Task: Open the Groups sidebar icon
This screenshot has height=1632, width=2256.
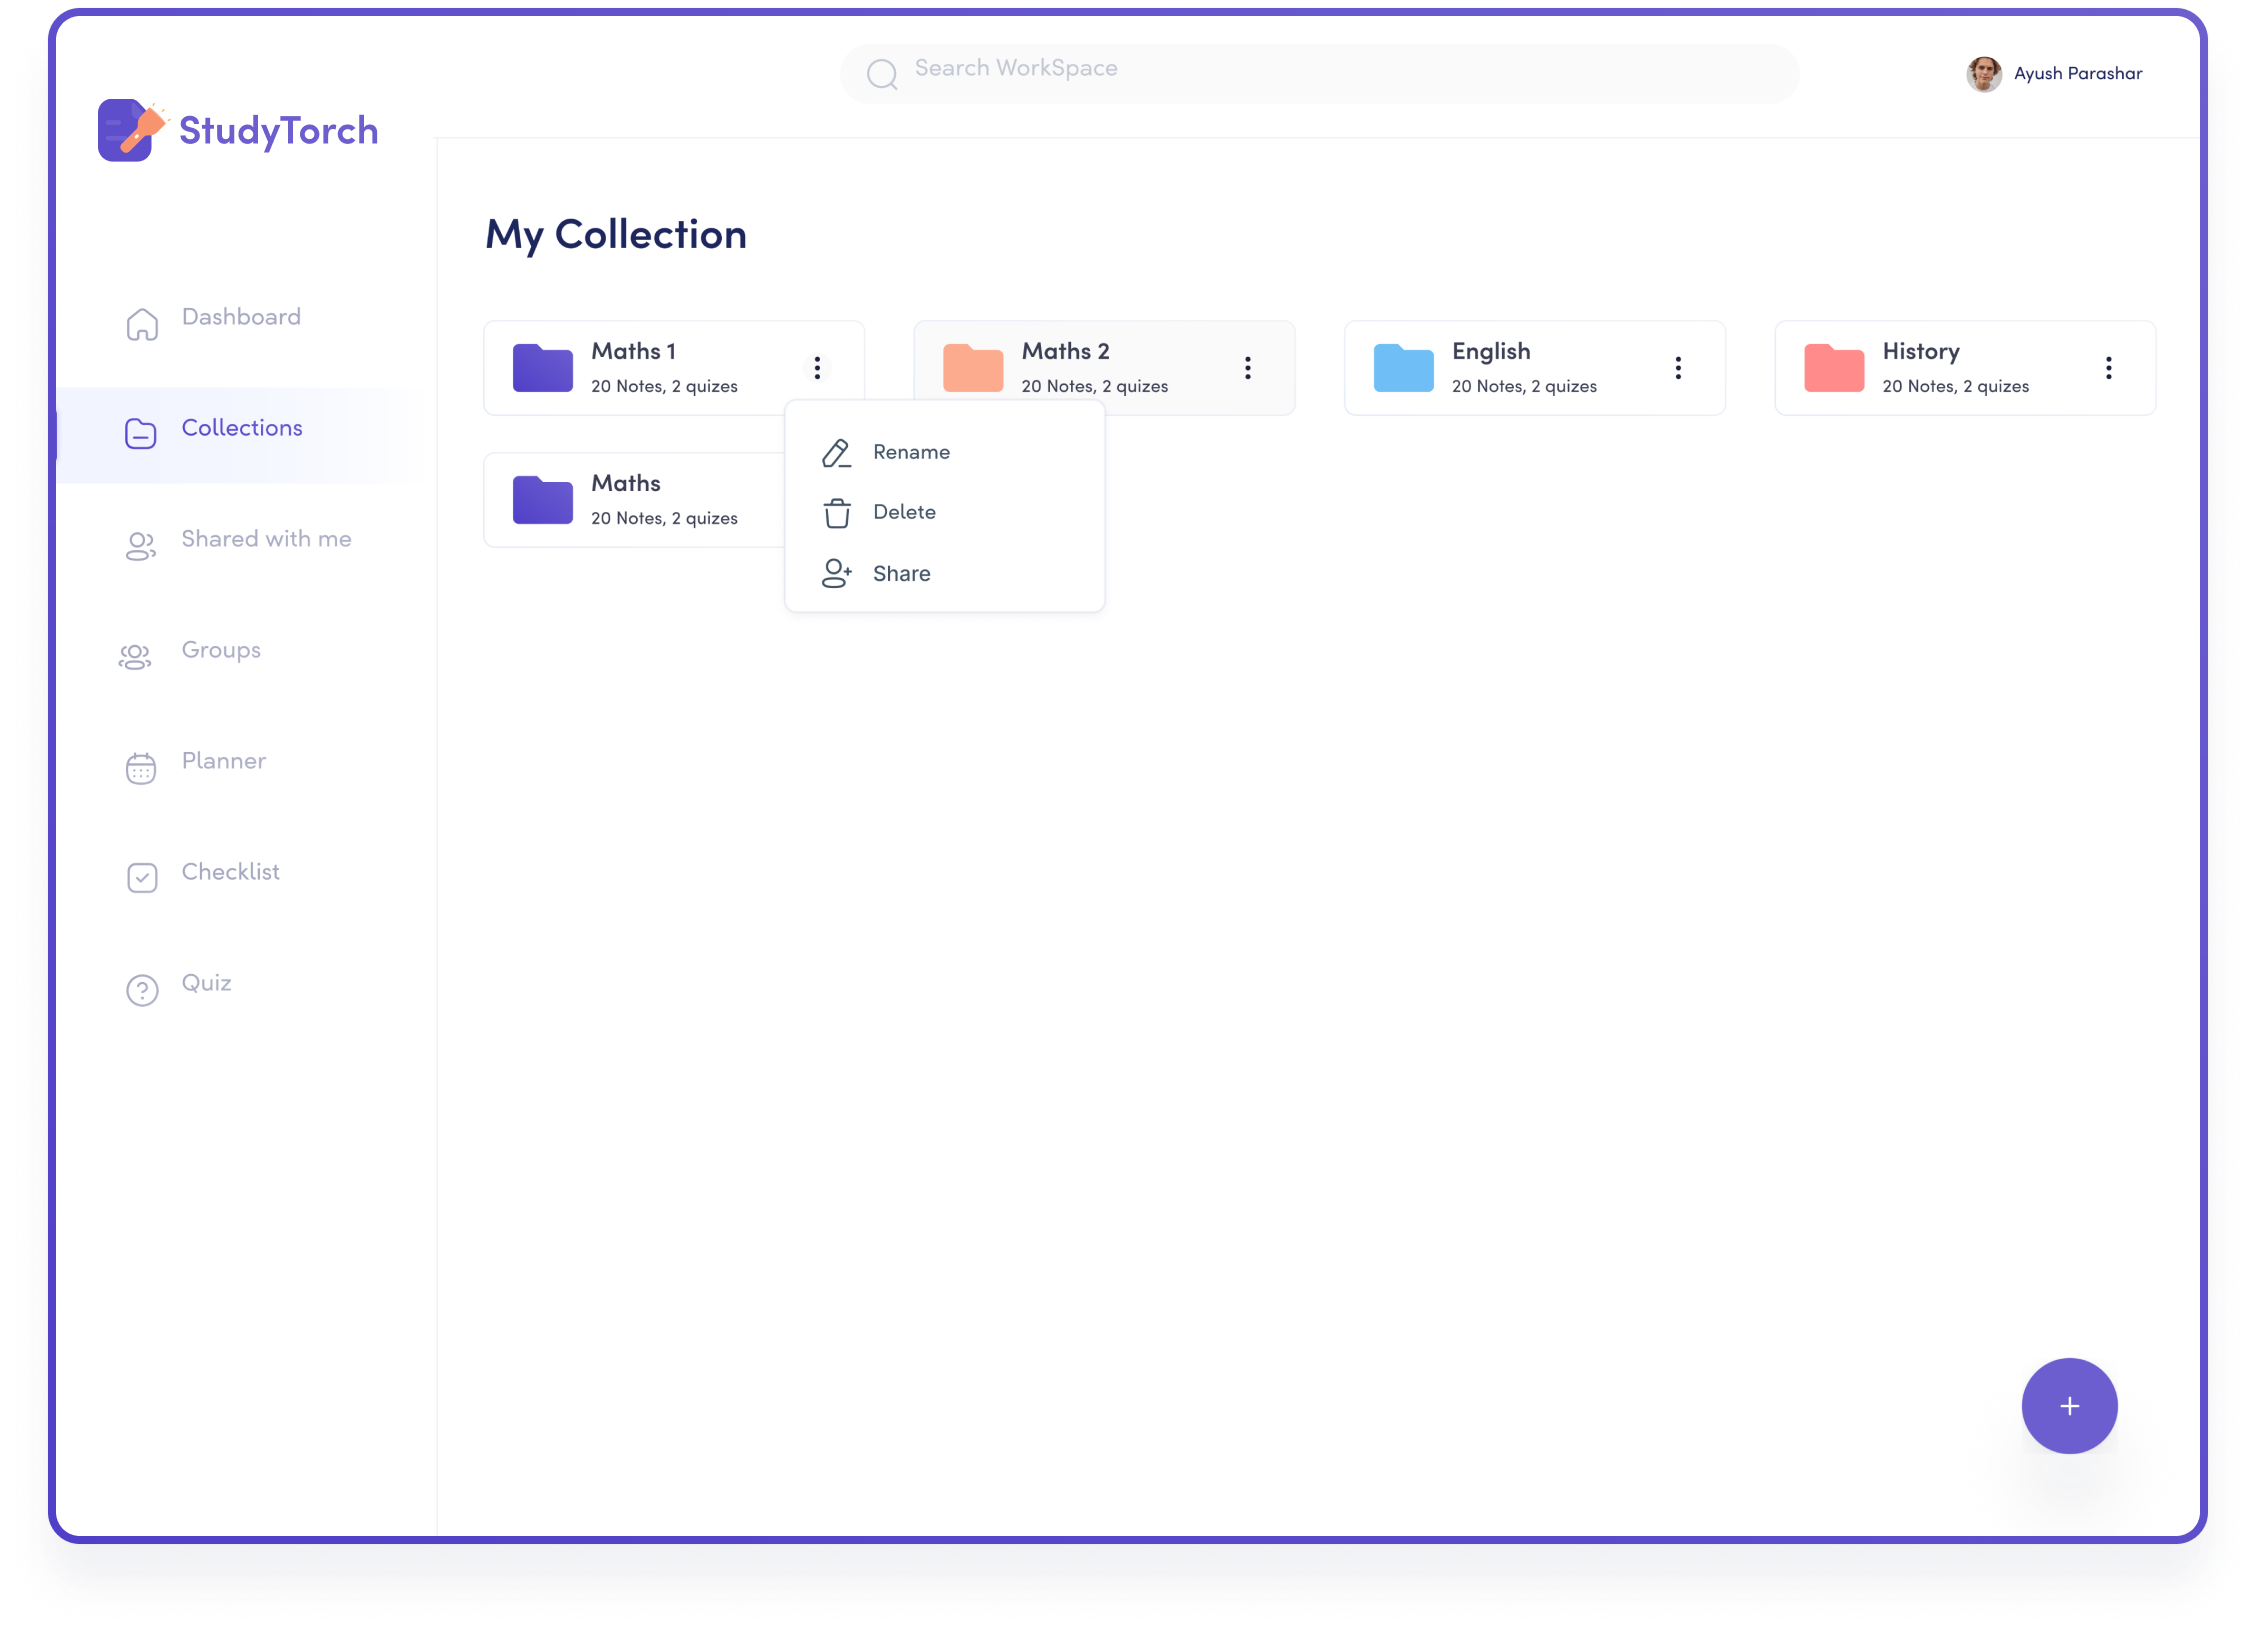Action: (x=136, y=657)
